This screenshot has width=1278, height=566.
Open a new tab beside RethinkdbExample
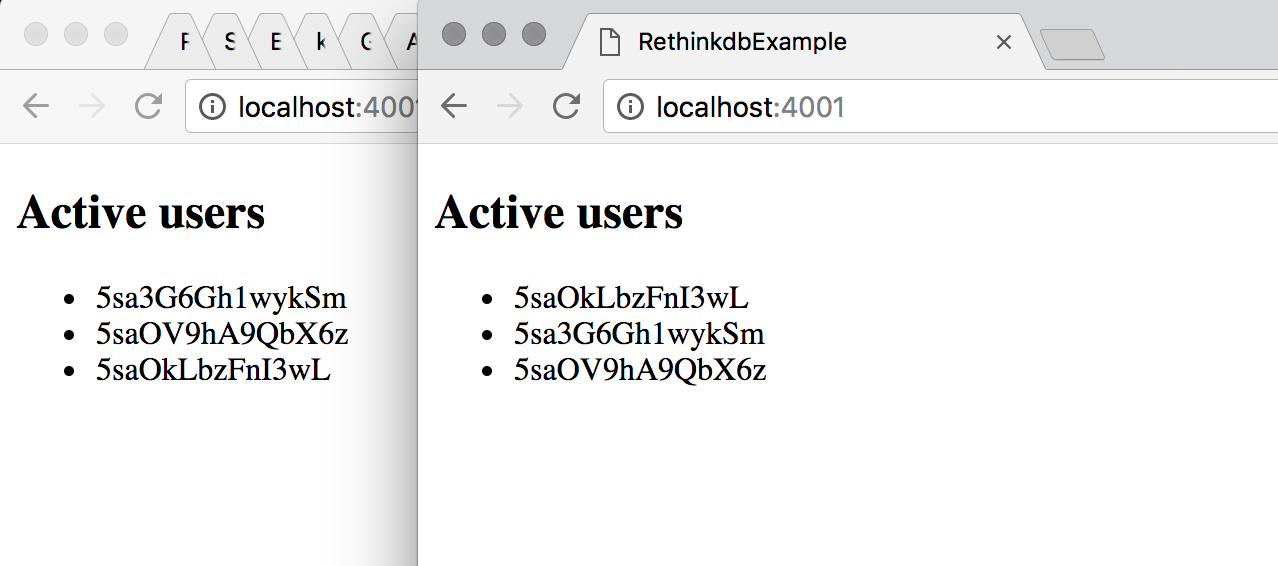[x=1072, y=45]
